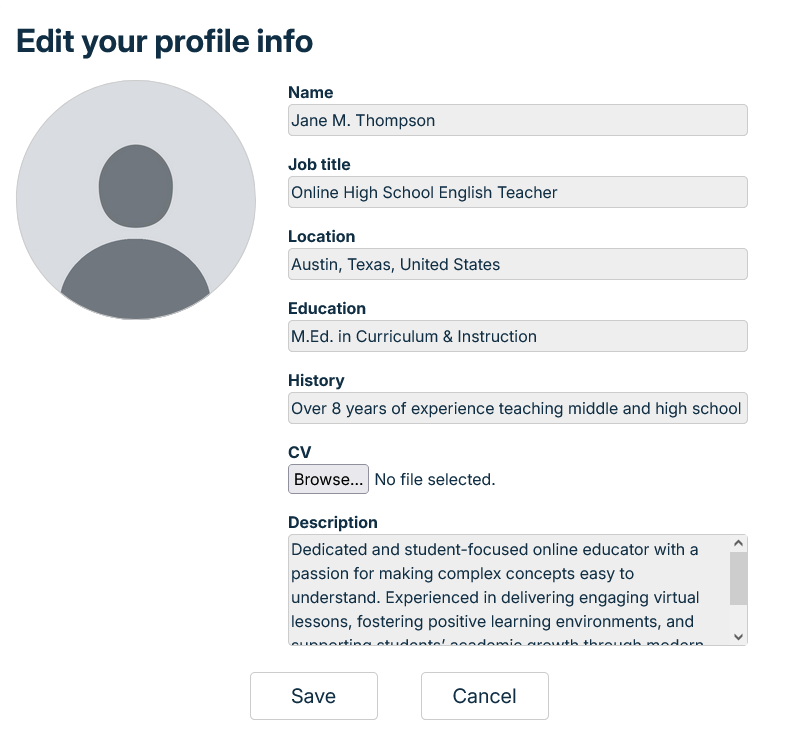Click the 'Edit your profile info' heading

(x=165, y=41)
